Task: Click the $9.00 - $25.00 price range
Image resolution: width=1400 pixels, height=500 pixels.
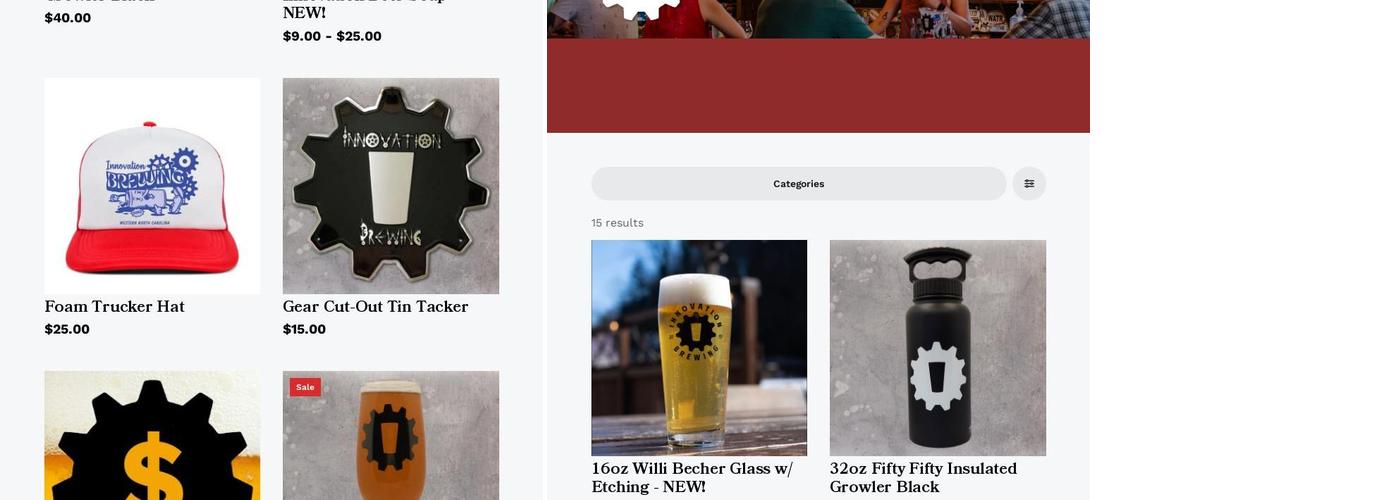Action: 332,36
